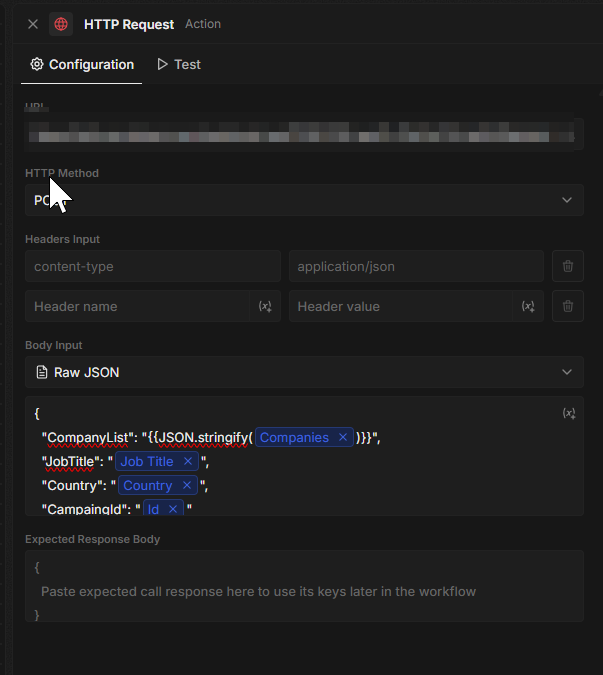Click the HTTP Request title text

129,25
